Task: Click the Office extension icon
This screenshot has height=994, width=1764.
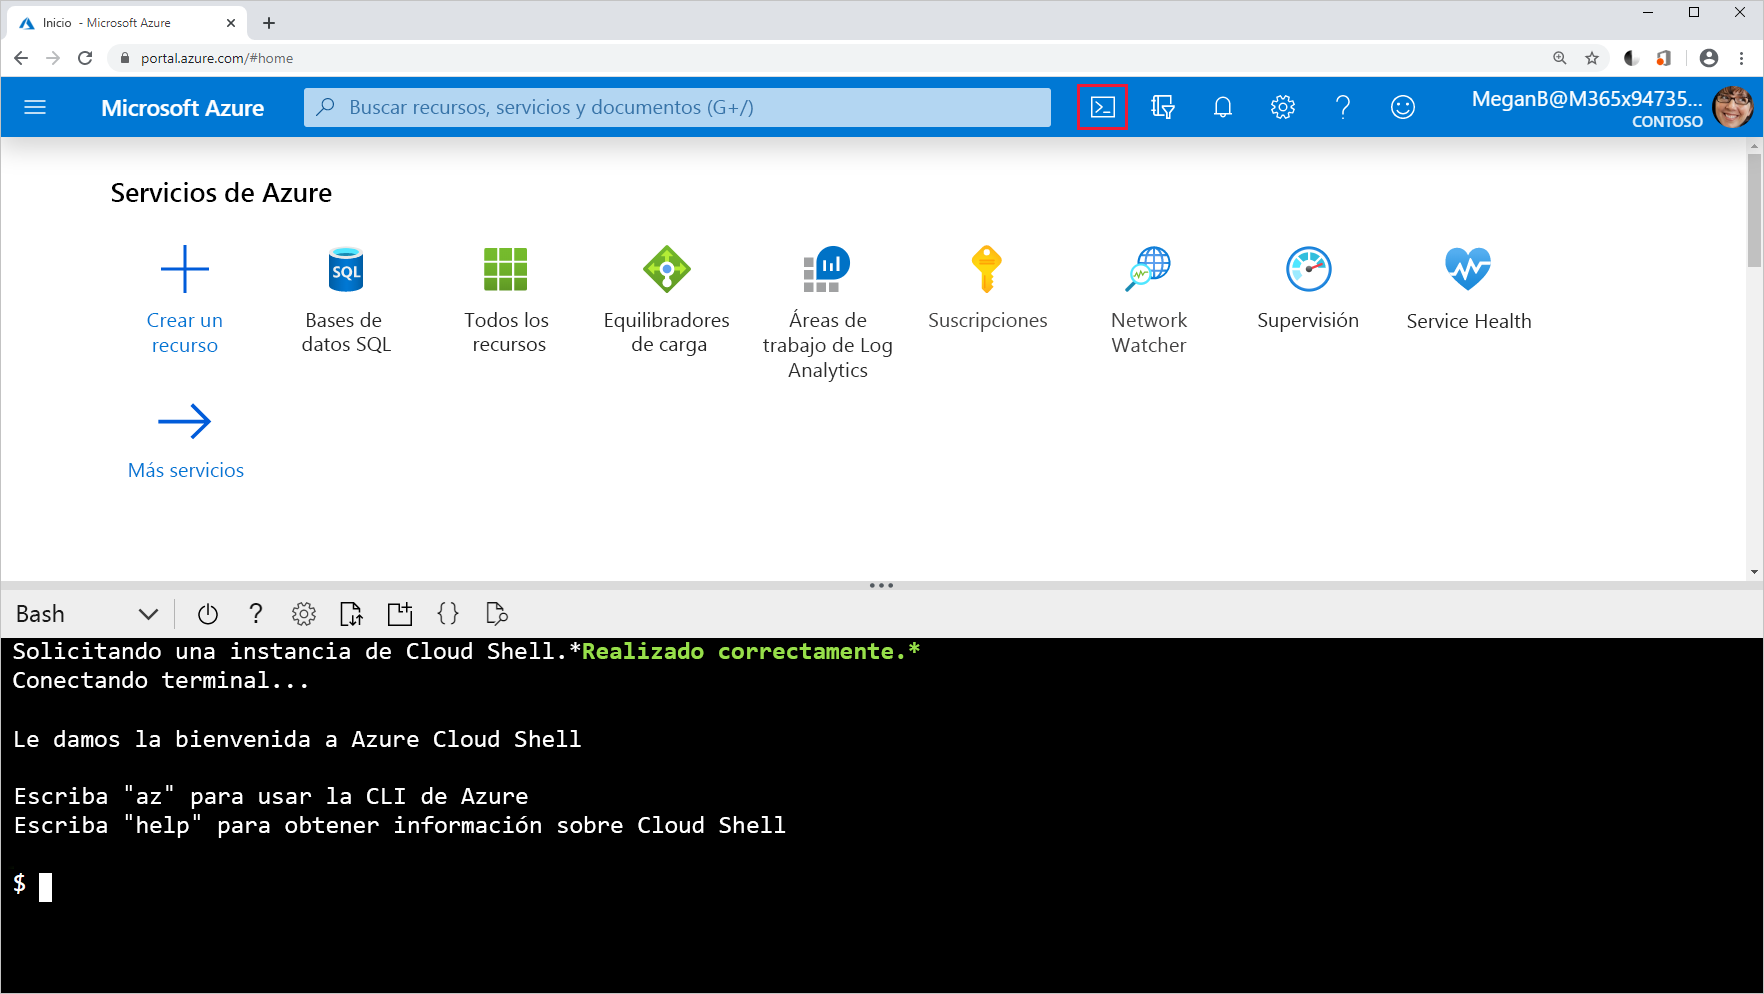Action: click(x=1663, y=58)
